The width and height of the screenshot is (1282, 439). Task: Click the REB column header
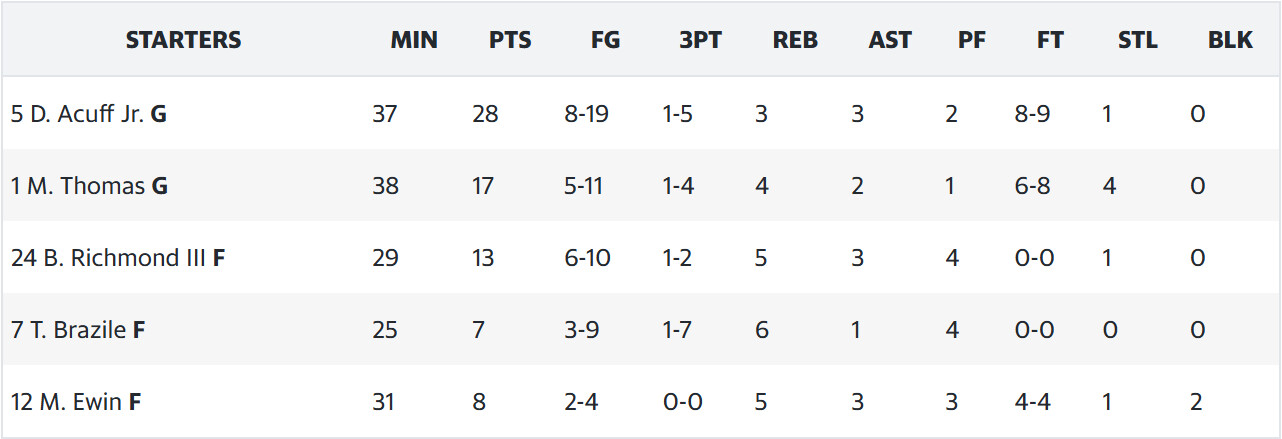point(795,40)
